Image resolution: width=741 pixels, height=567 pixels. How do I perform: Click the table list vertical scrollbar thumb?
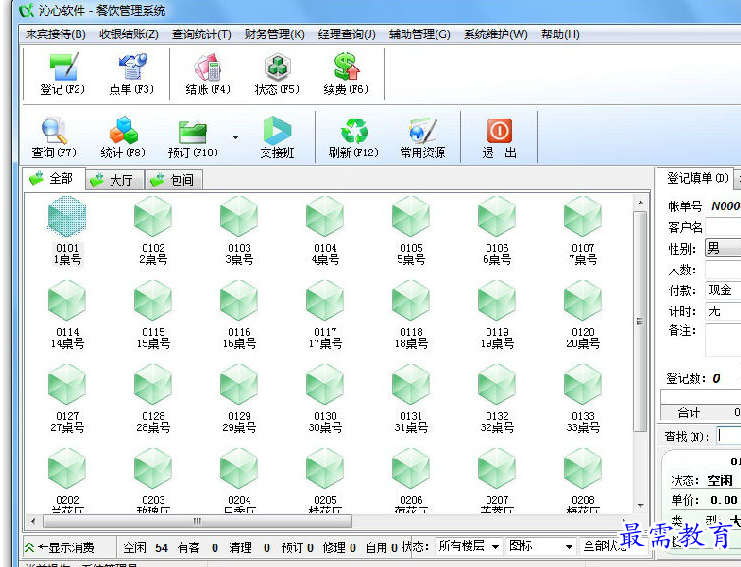640,321
